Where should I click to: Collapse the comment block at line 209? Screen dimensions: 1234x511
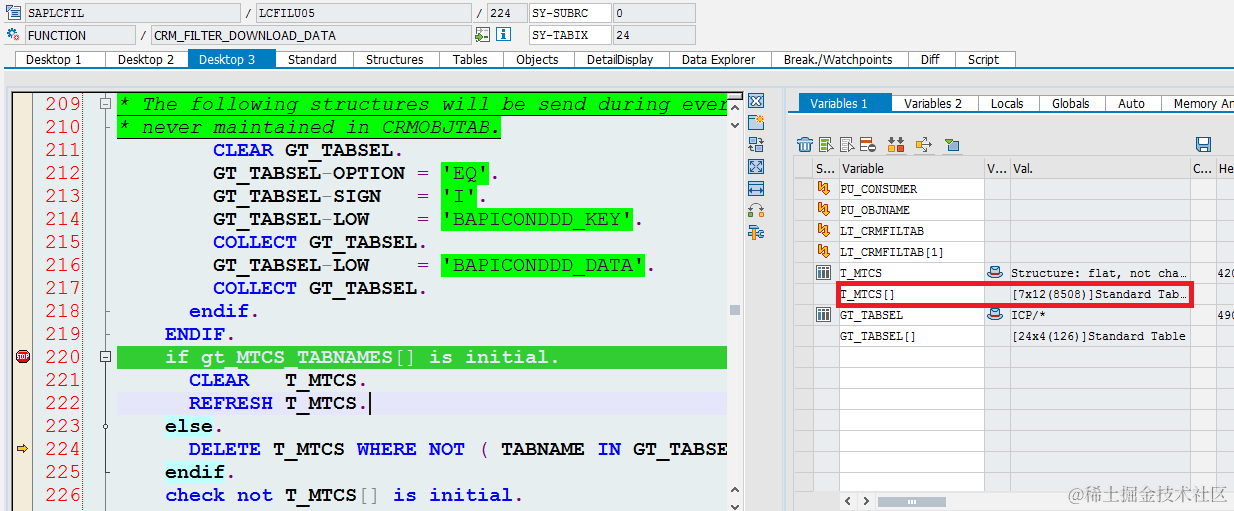(x=105, y=104)
